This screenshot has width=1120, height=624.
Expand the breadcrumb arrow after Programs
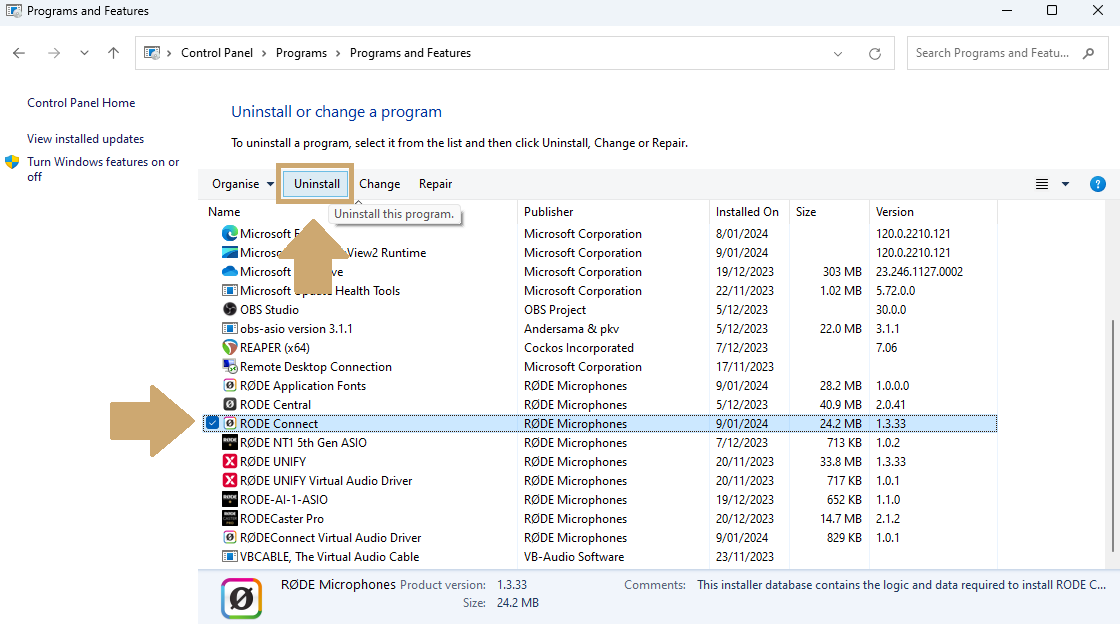tap(339, 53)
